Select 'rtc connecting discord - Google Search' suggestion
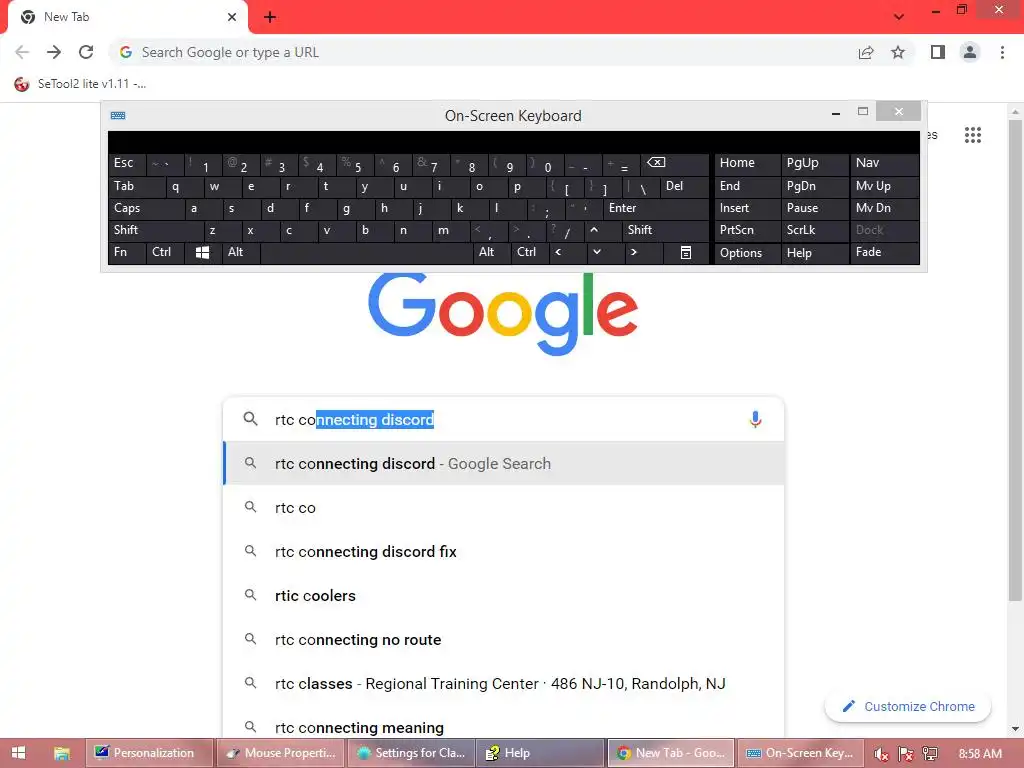Image resolution: width=1024 pixels, height=768 pixels. (503, 464)
